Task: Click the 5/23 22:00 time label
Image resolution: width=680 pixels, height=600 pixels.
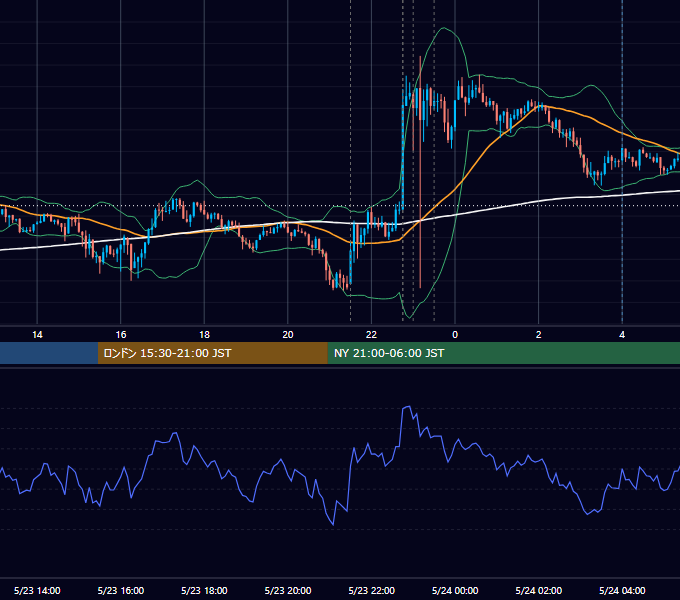Action: pos(372,590)
